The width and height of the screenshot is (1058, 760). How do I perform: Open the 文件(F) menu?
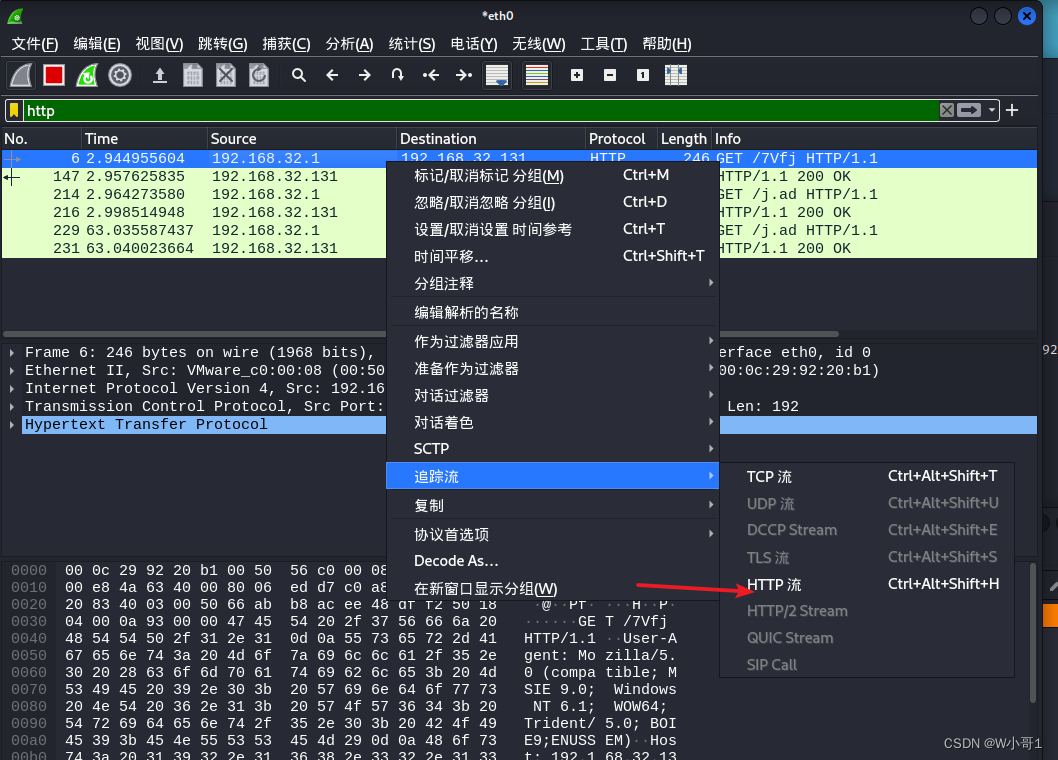click(x=35, y=44)
